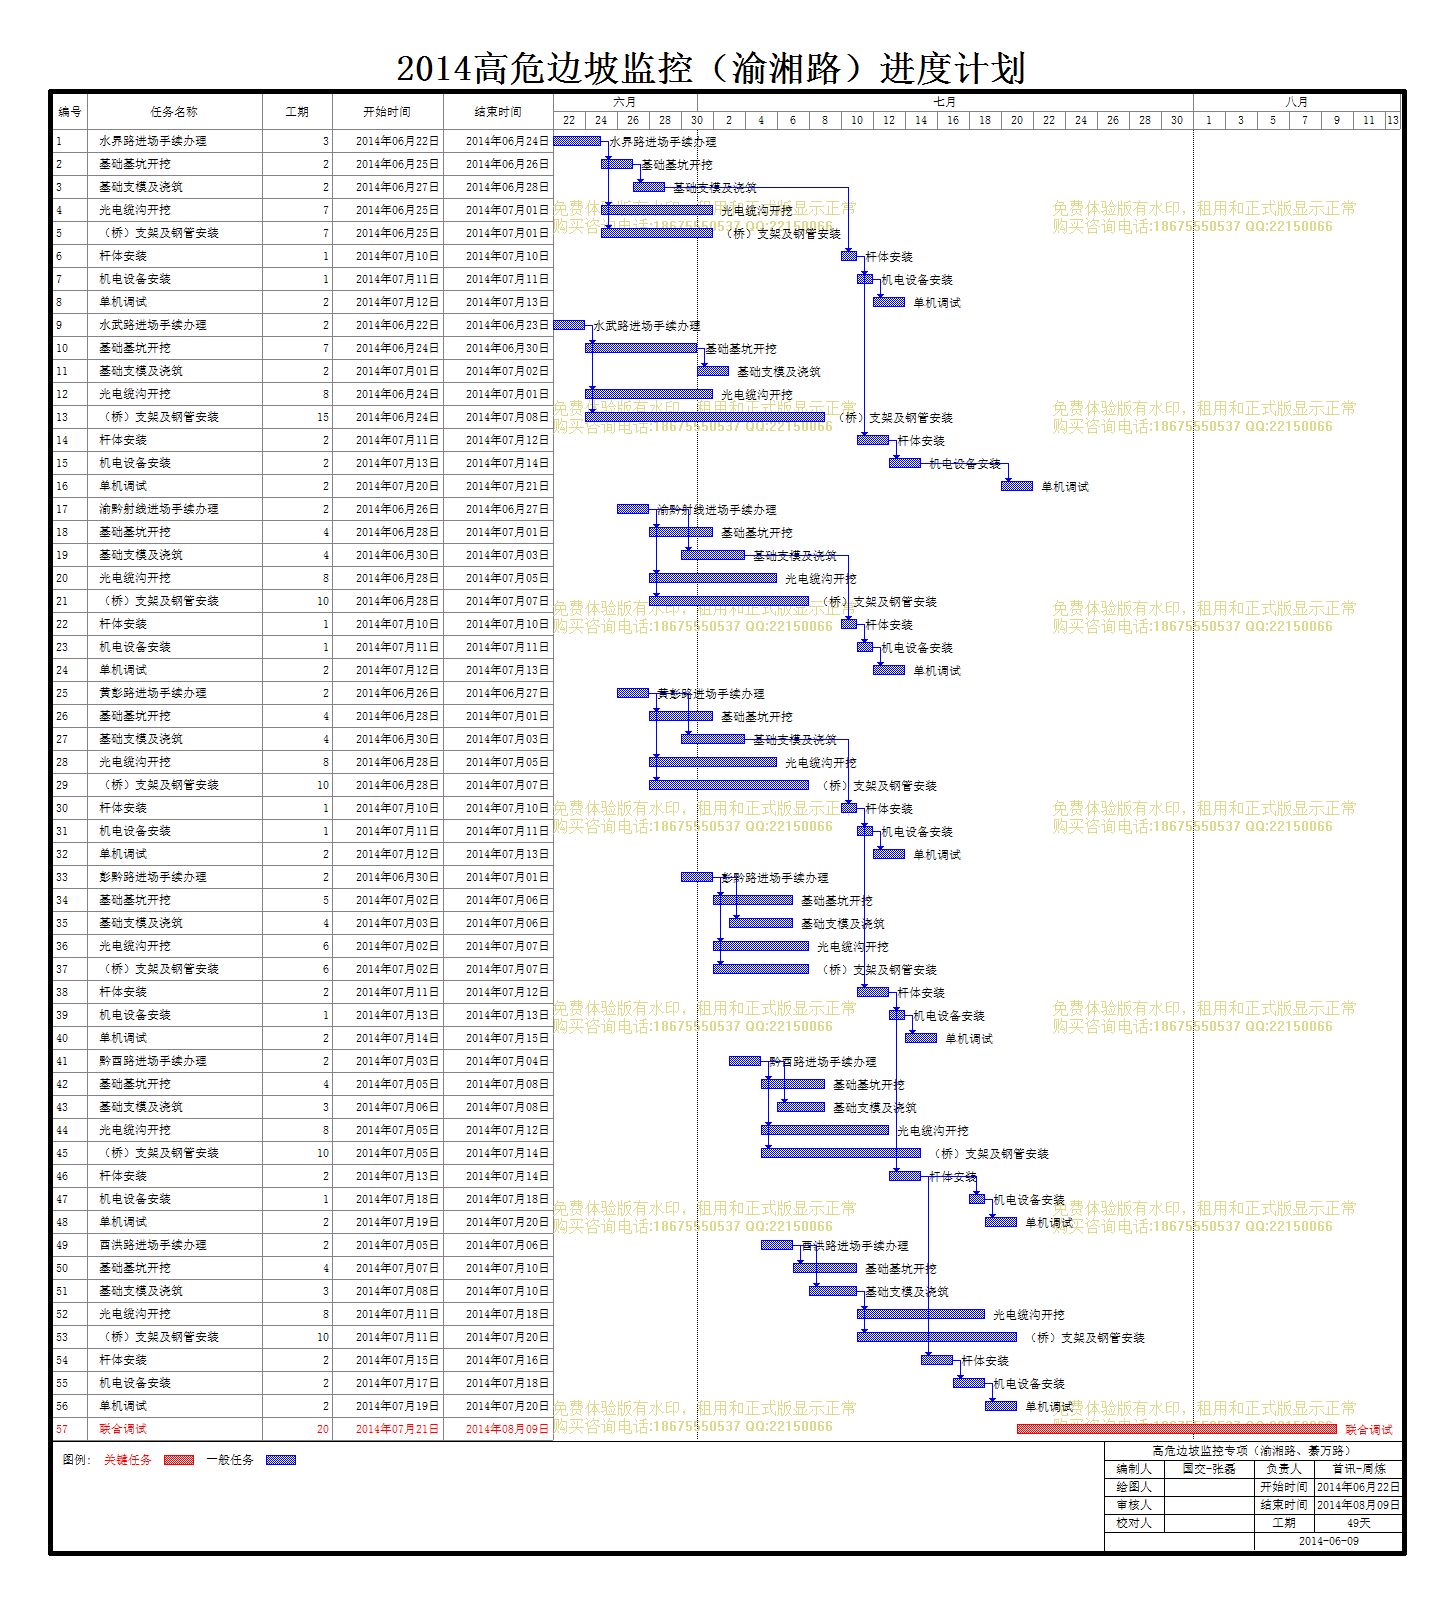Click the chart title 2014高危边坡监控进度计划

click(711, 68)
